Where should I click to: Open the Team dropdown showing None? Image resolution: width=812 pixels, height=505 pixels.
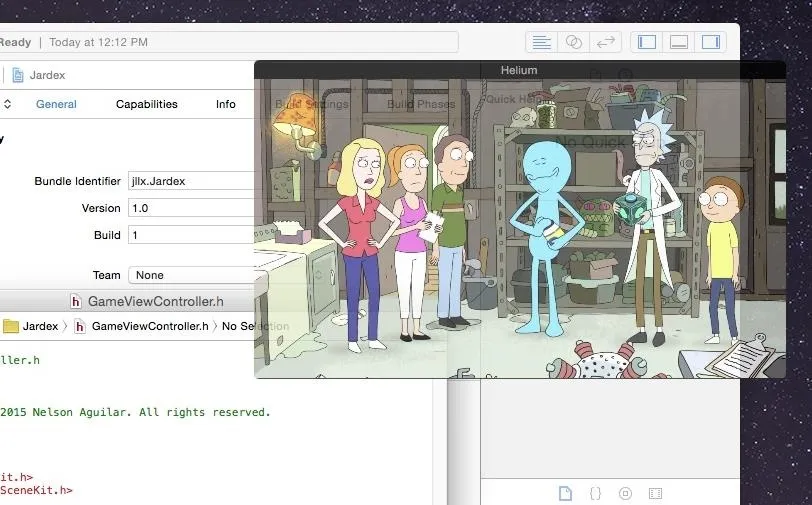191,275
